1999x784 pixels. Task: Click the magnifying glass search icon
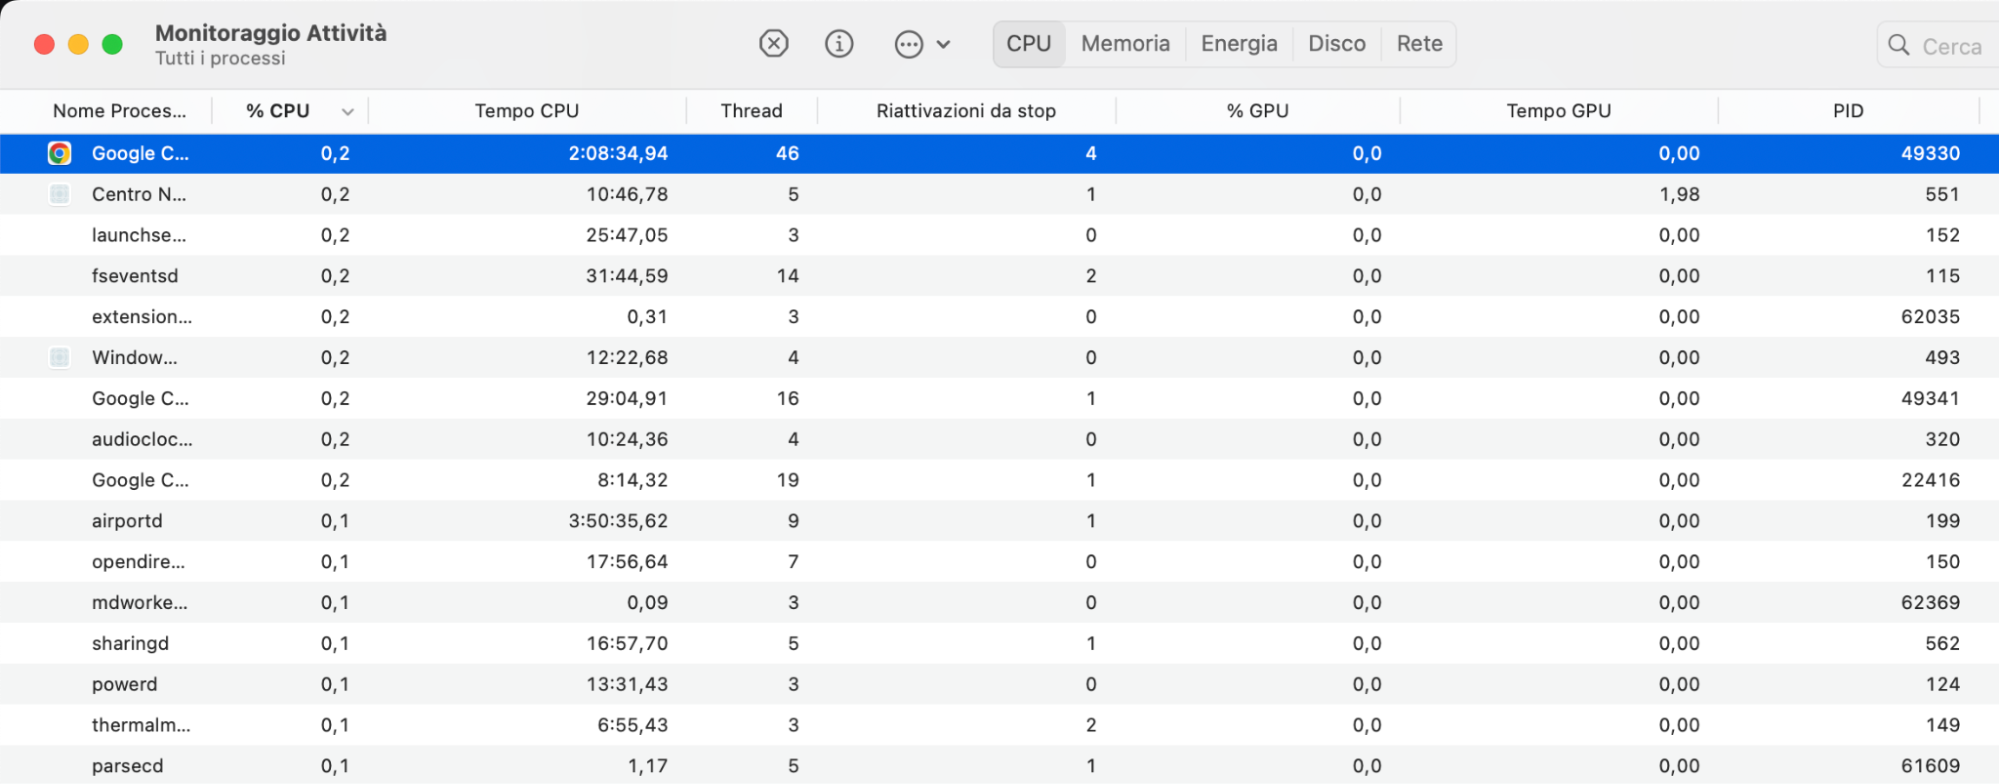[x=1898, y=45]
